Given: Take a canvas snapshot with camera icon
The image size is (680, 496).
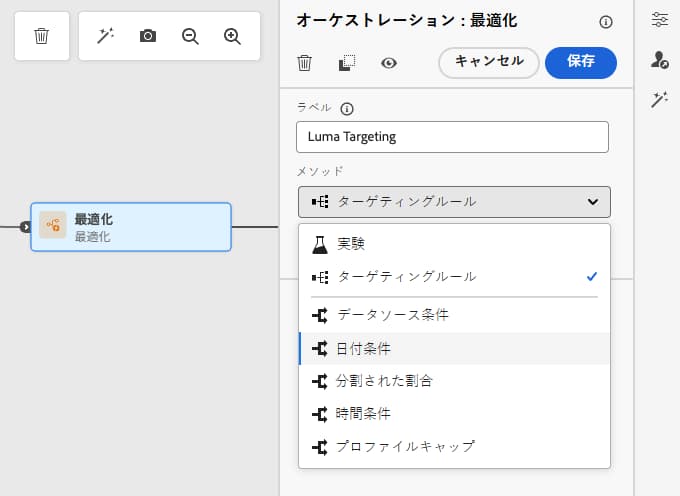Looking at the screenshot, I should [x=148, y=36].
